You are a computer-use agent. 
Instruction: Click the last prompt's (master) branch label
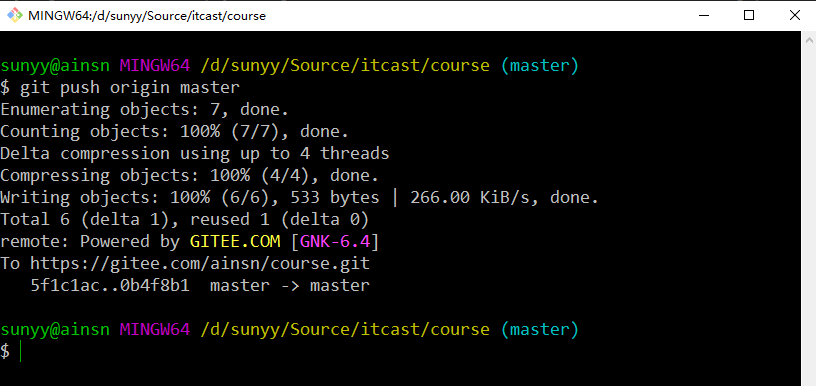[539, 329]
